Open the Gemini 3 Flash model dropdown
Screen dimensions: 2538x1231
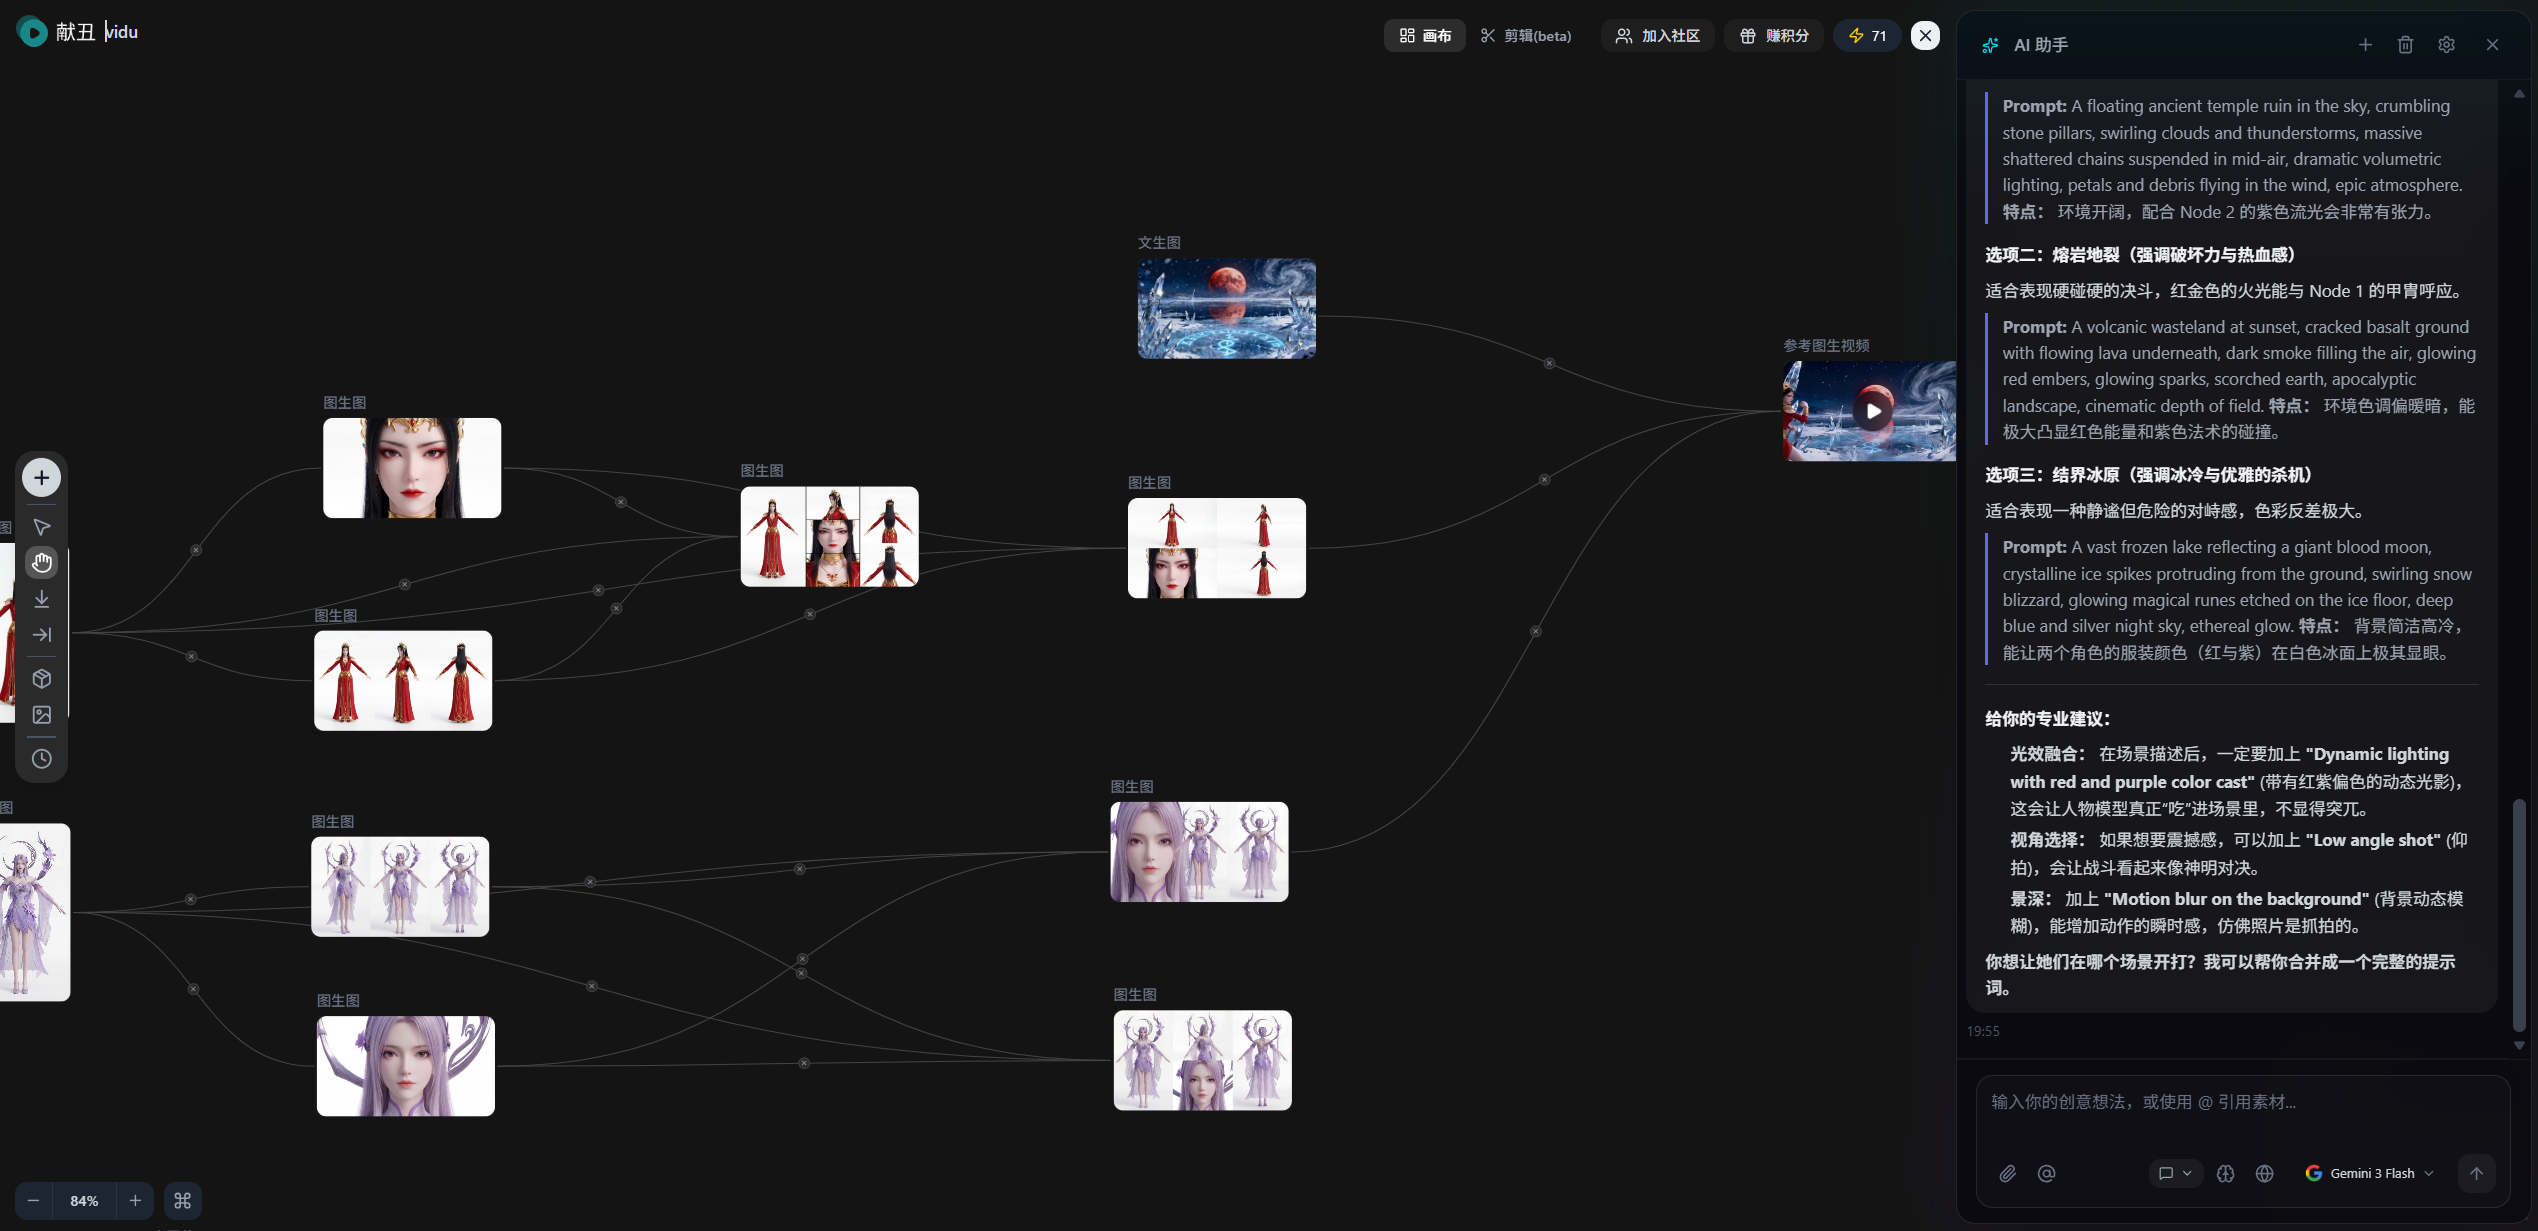point(2368,1174)
